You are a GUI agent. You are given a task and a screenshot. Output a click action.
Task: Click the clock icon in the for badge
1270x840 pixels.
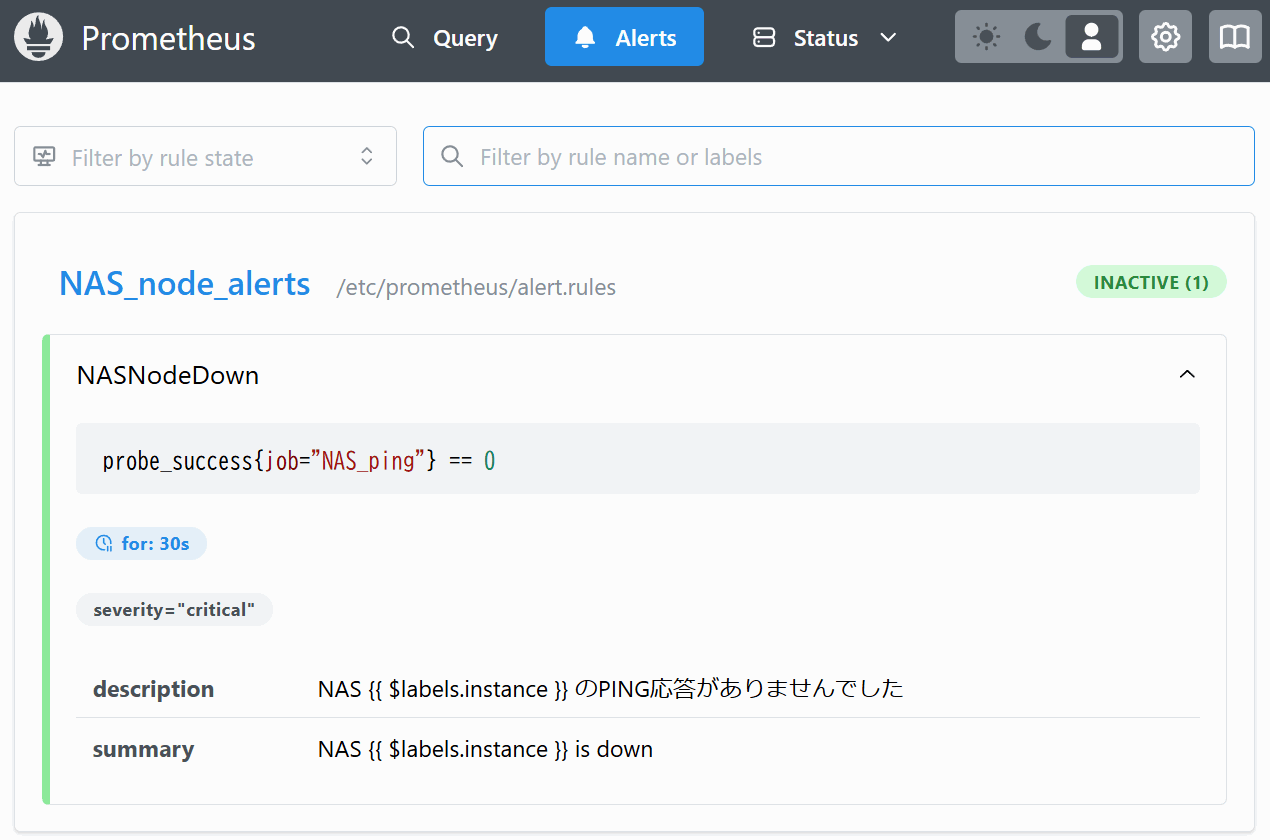click(x=103, y=543)
